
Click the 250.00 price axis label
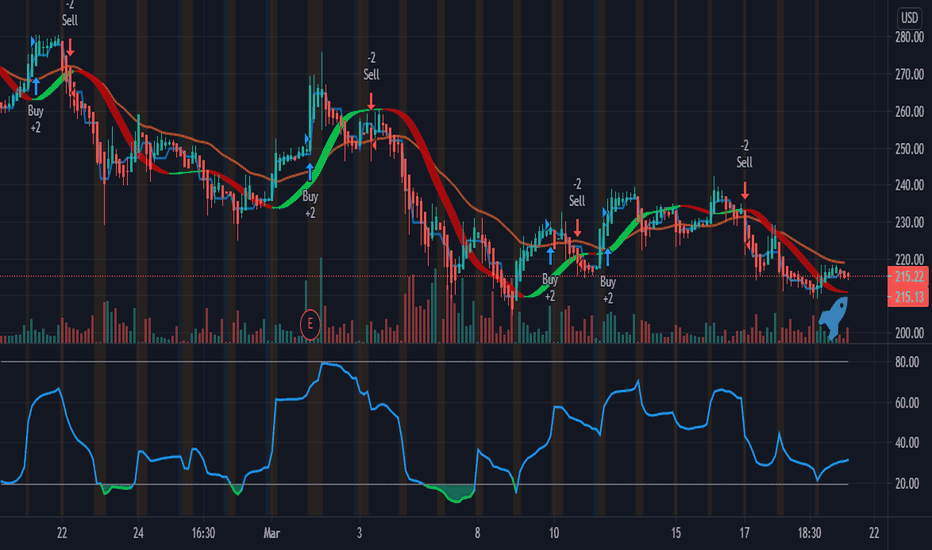[x=909, y=149]
